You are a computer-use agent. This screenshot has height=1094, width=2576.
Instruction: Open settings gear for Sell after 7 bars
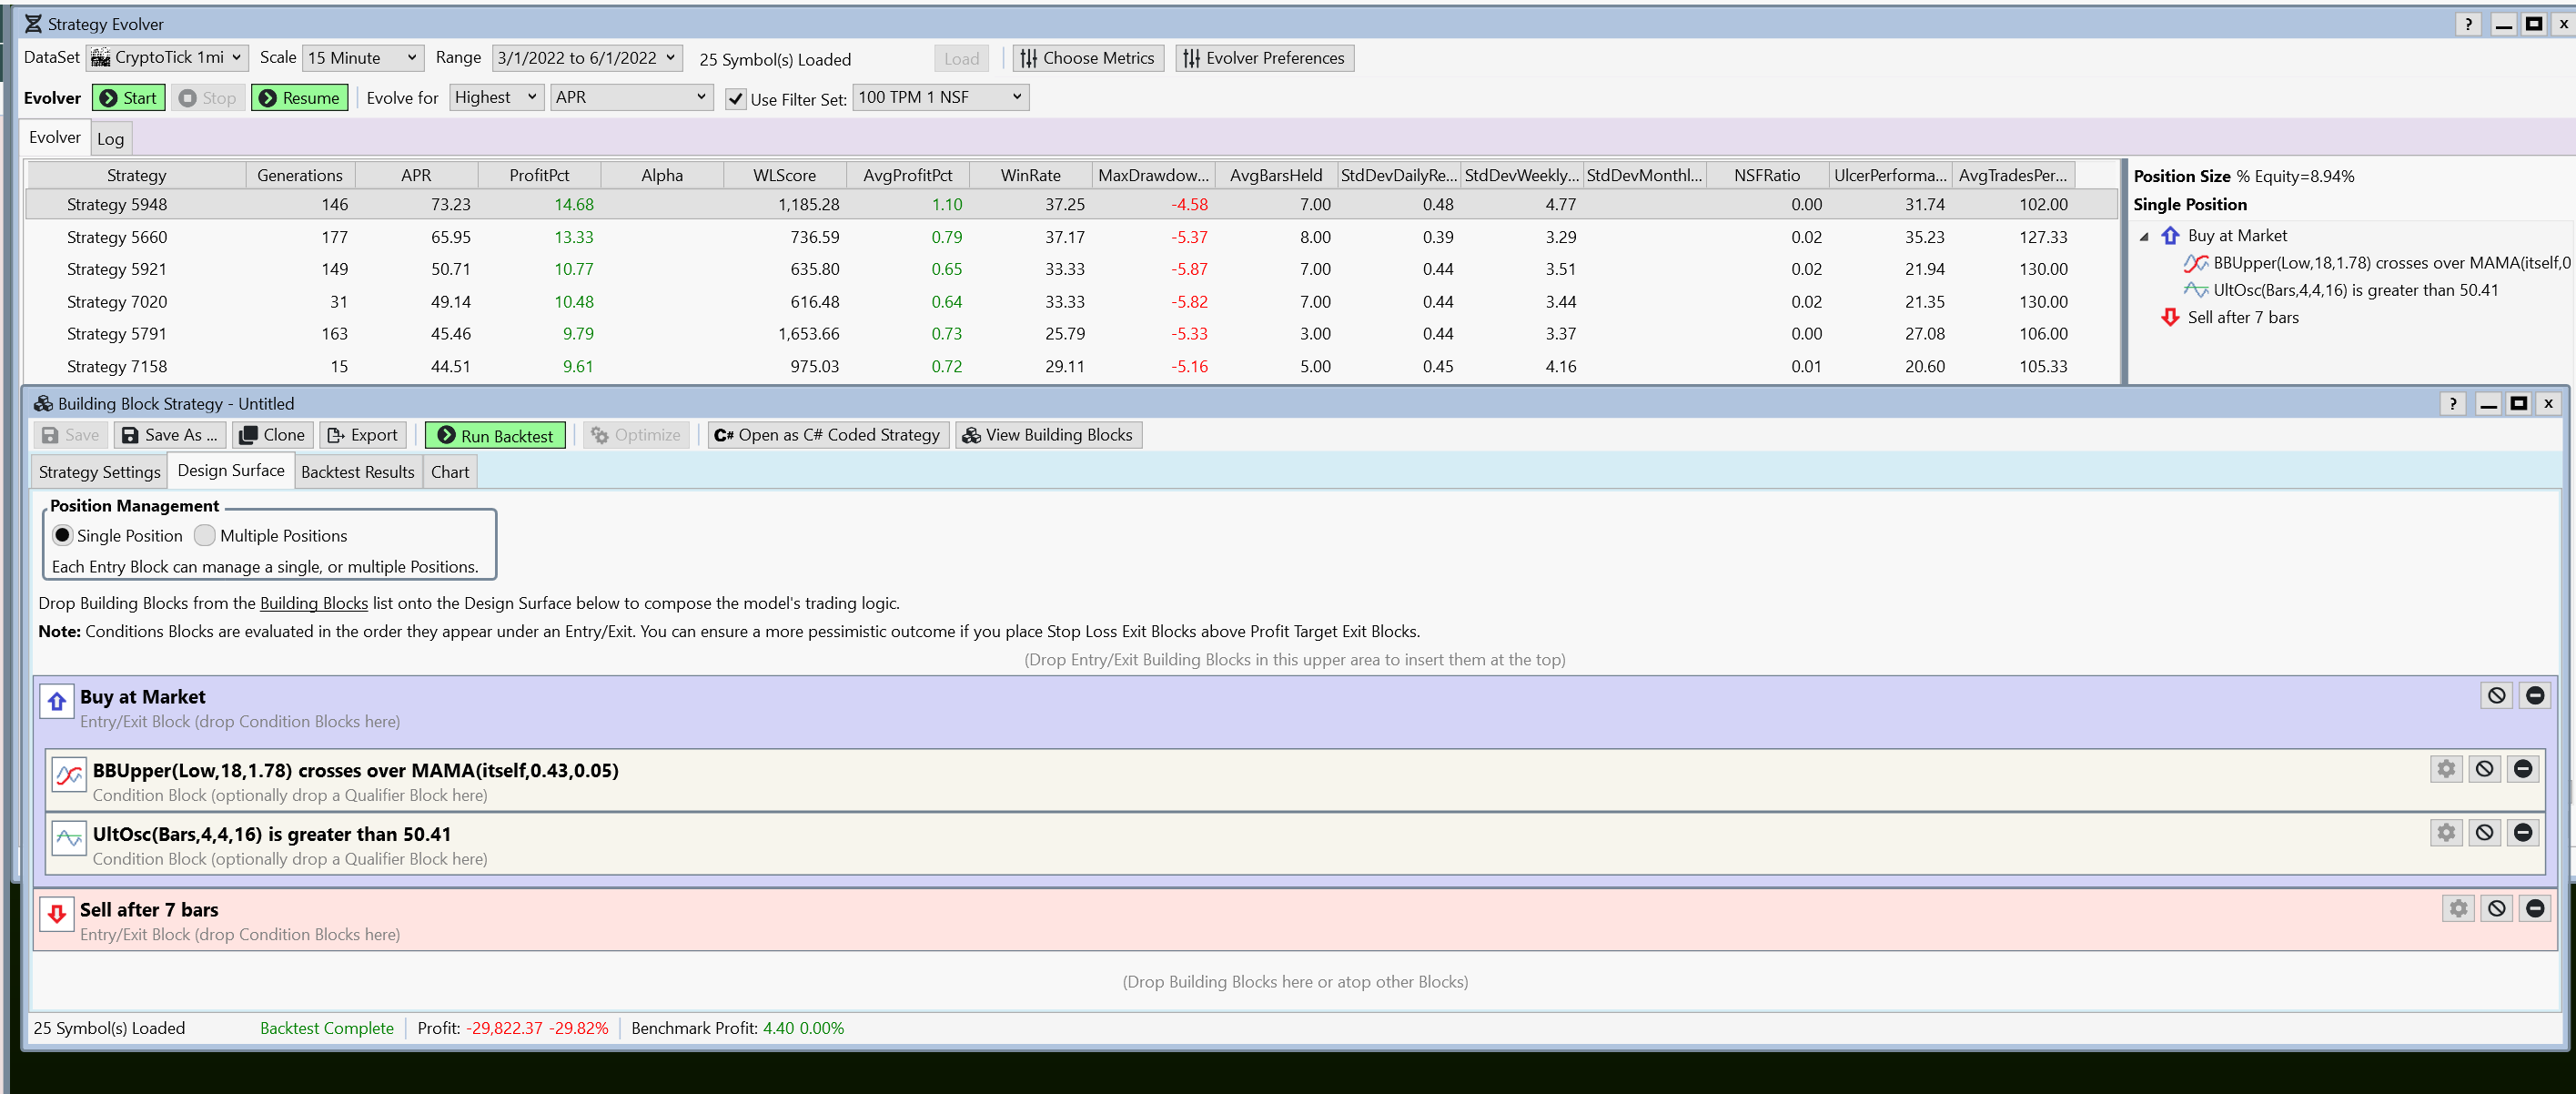click(x=2458, y=908)
